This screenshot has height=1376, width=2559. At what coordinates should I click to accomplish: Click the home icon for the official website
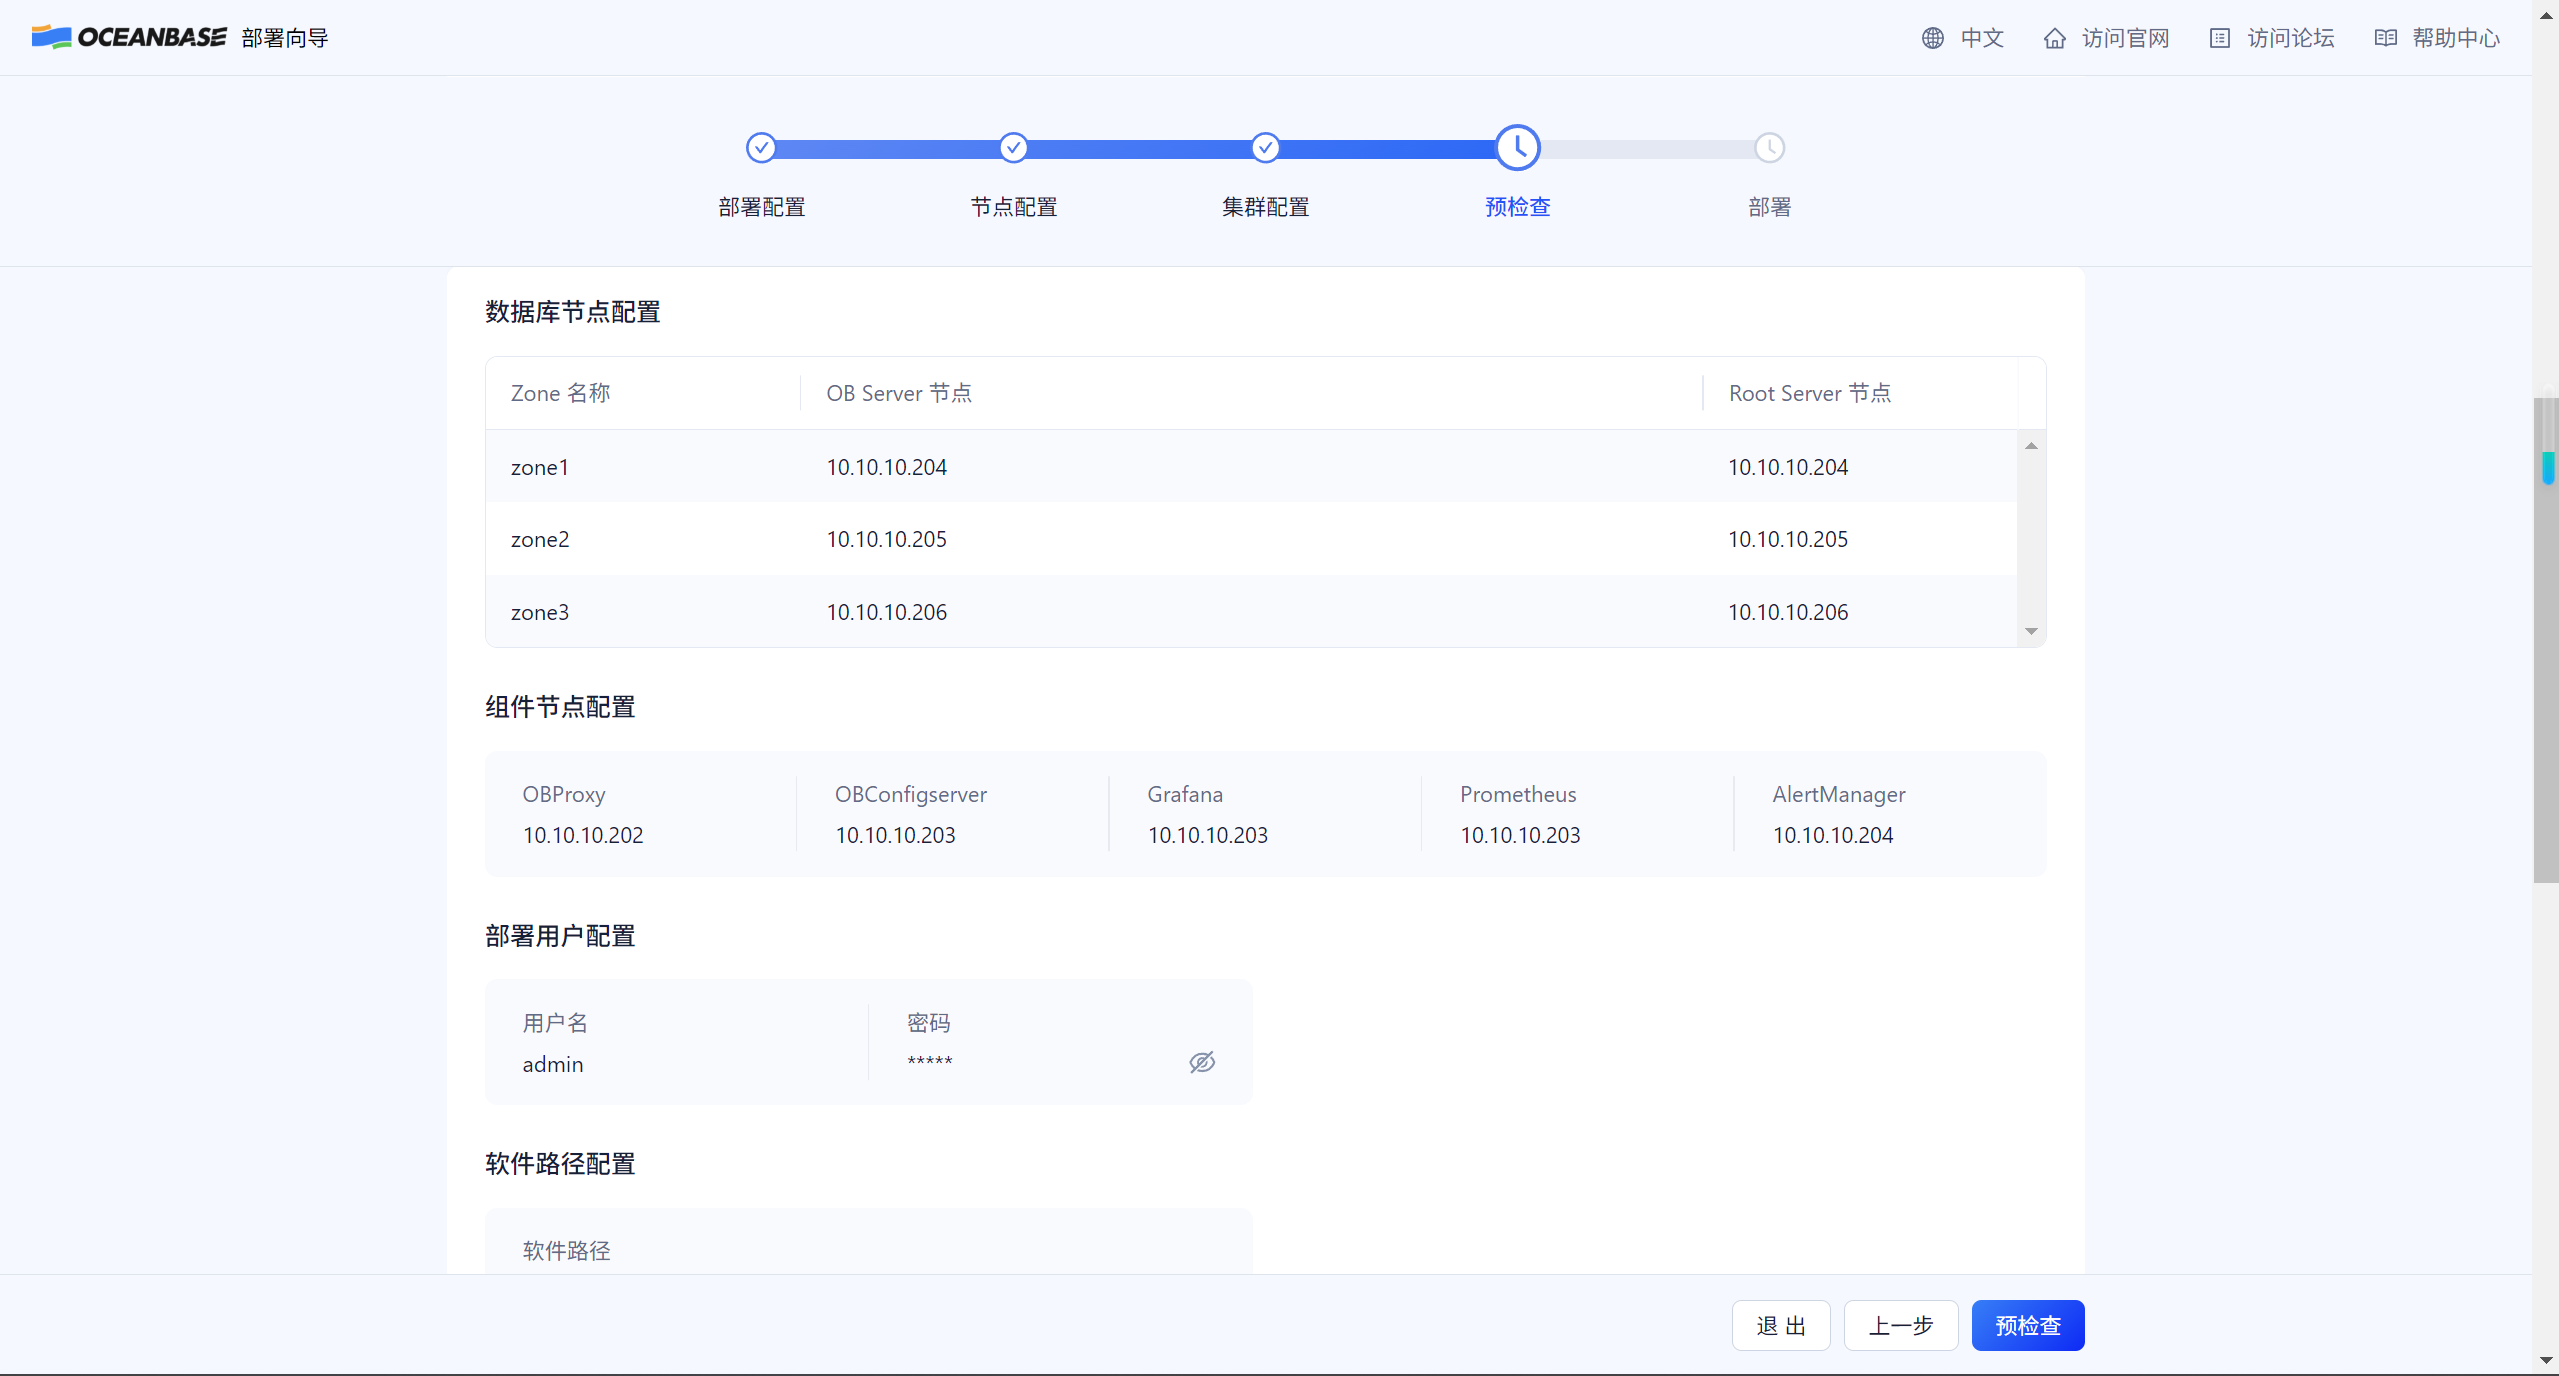click(x=2054, y=38)
